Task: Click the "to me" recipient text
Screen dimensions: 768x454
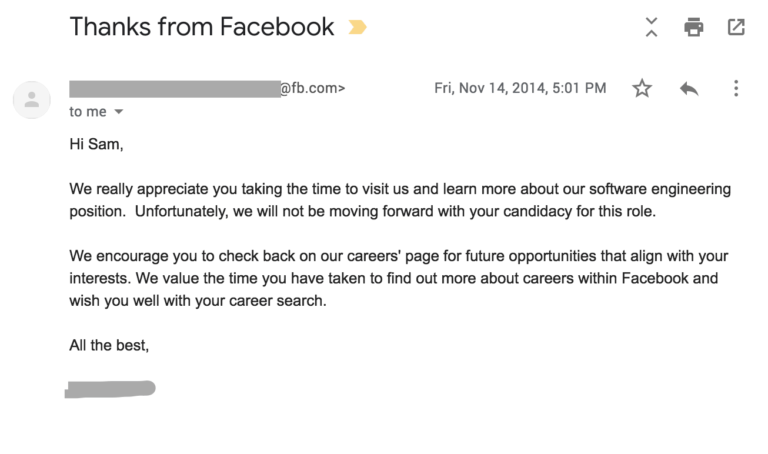Action: pos(88,112)
